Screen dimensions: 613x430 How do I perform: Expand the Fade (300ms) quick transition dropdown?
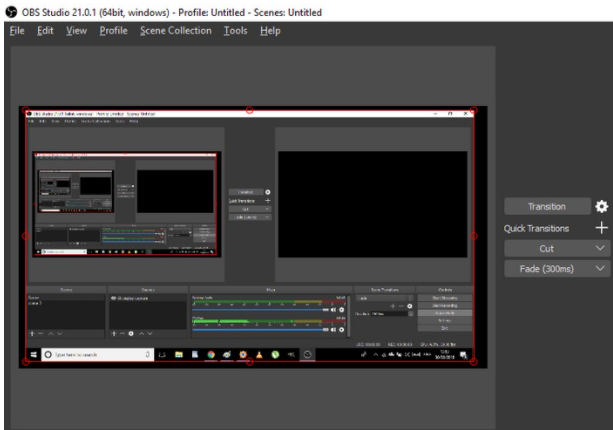[x=600, y=269]
